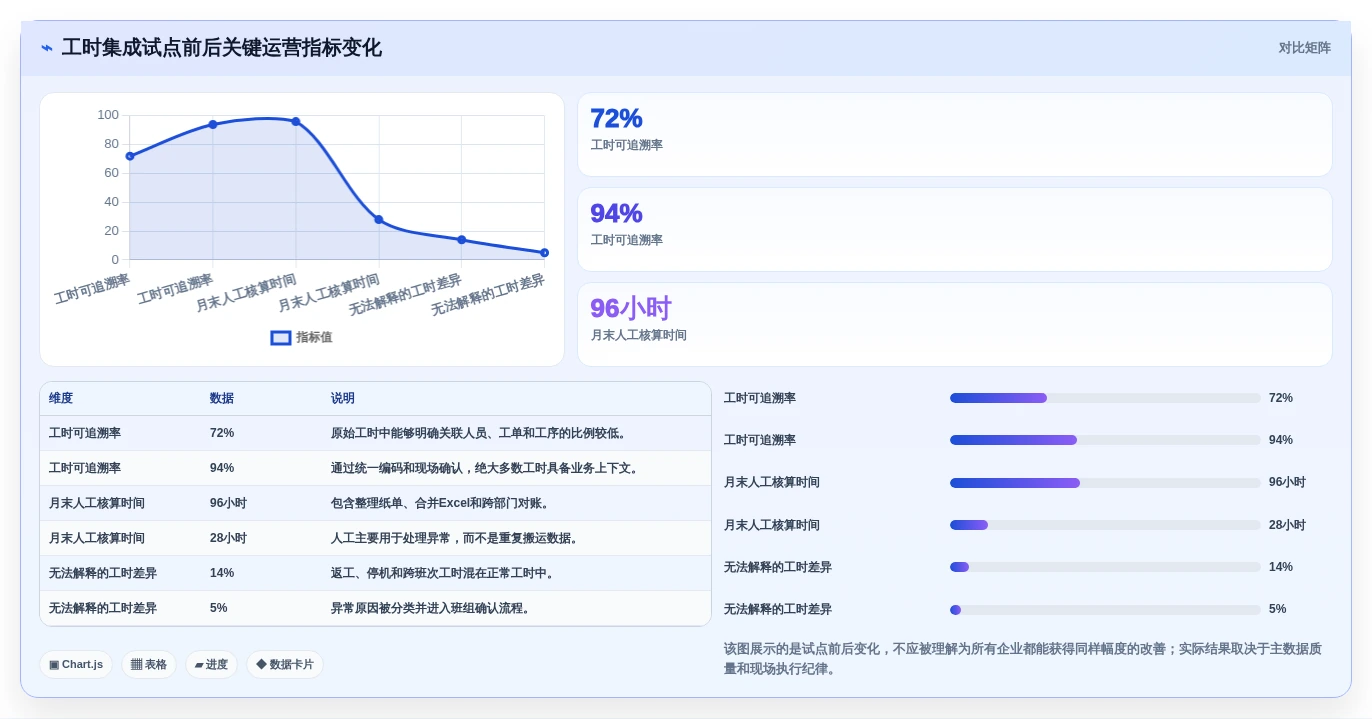Select the 数据卡片 tag chip
This screenshot has height=719, width=1372.
point(285,664)
